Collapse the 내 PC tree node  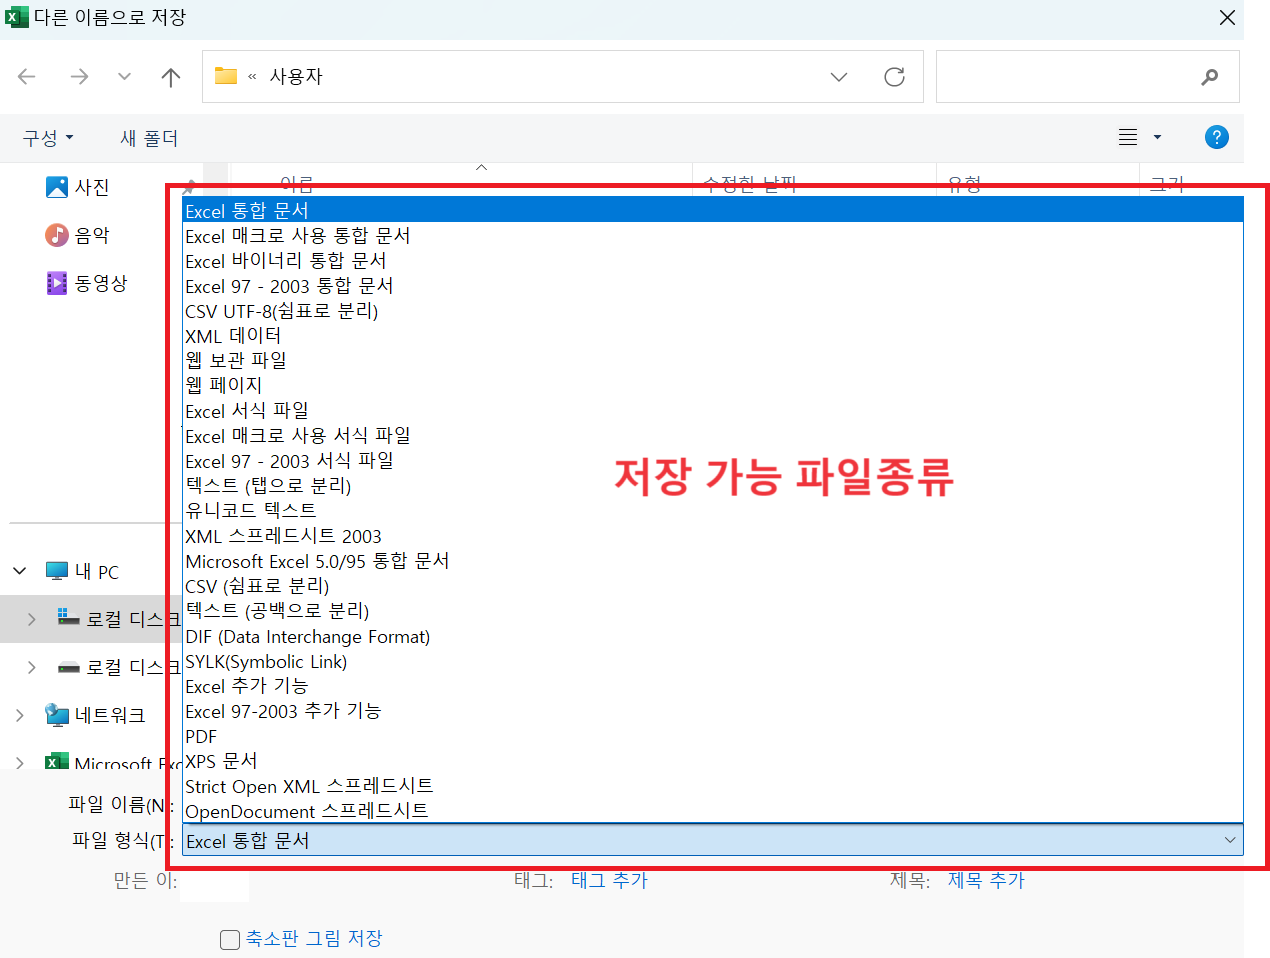coord(20,571)
